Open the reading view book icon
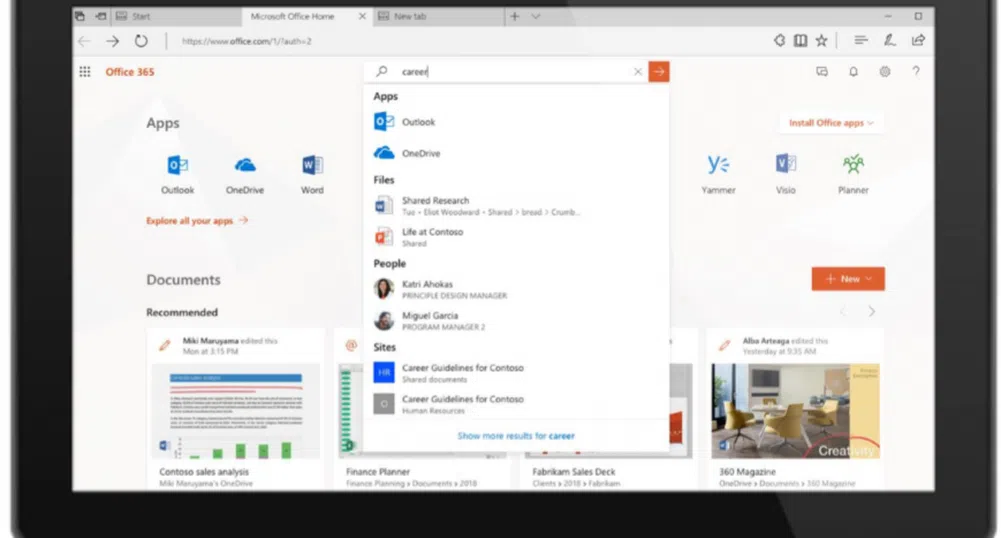The image size is (1001, 538). click(x=800, y=41)
